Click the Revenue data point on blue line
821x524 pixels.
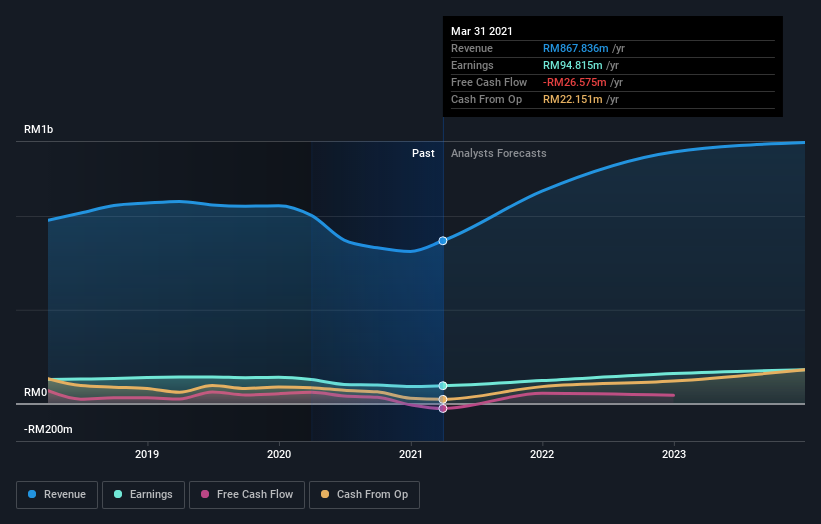click(x=443, y=241)
